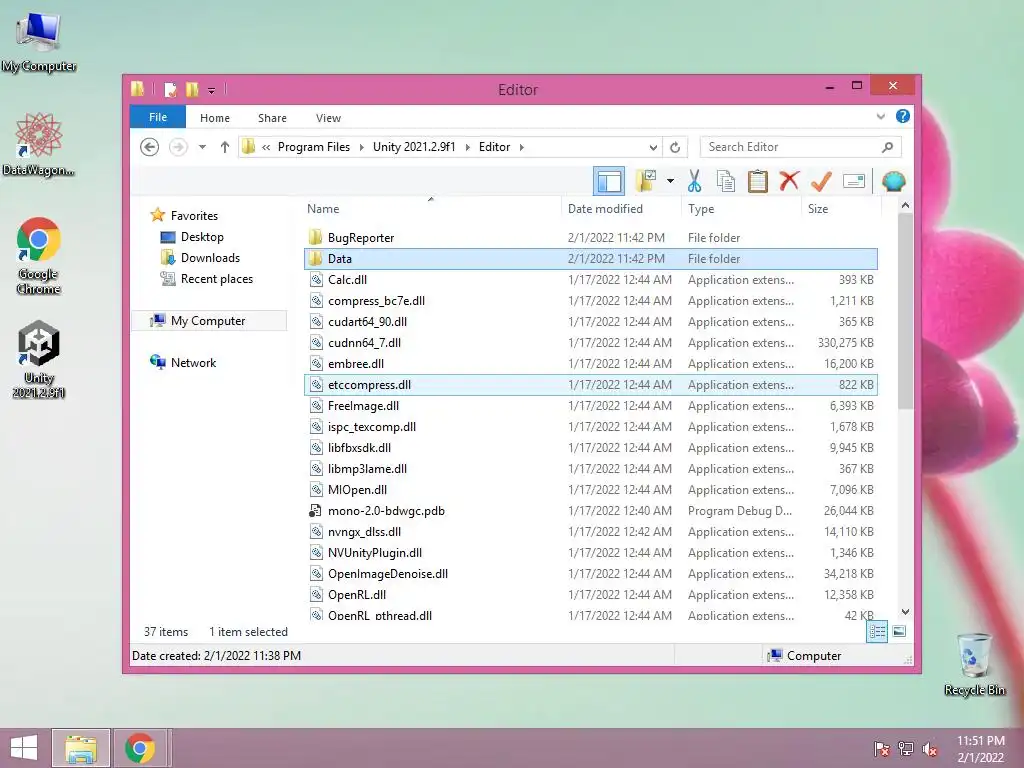
Task: Open Google Chrome from the taskbar
Action: (x=140, y=748)
